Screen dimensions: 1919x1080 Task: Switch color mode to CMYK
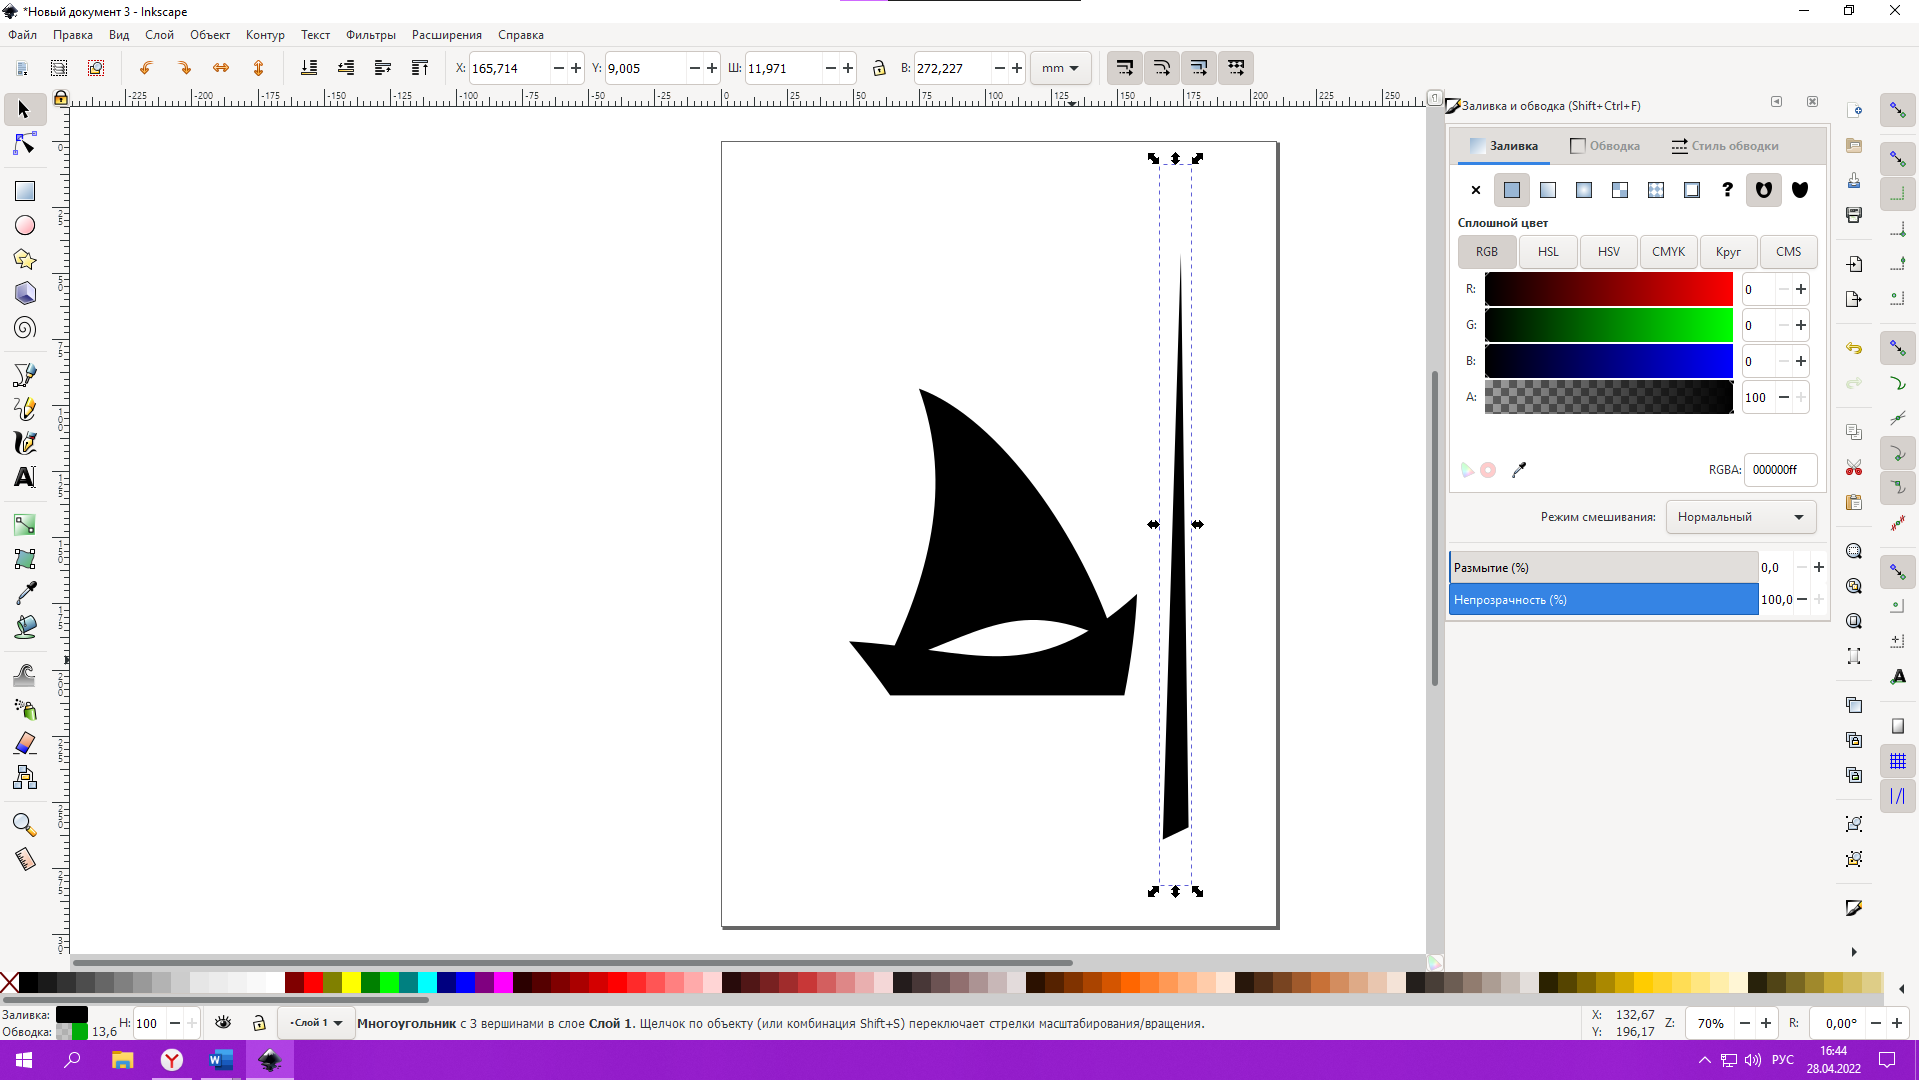[1668, 252]
